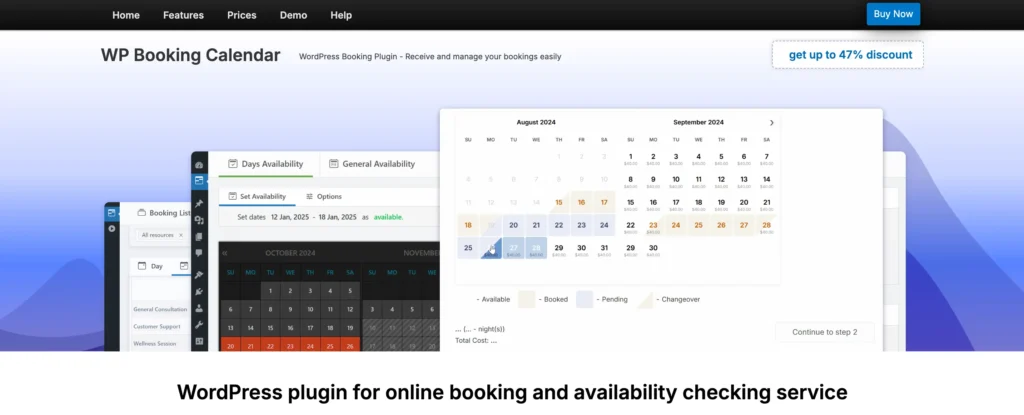The height and width of the screenshot is (415, 1024).
Task: Open the Comments bubble icon in dark sidebar
Action: click(199, 253)
